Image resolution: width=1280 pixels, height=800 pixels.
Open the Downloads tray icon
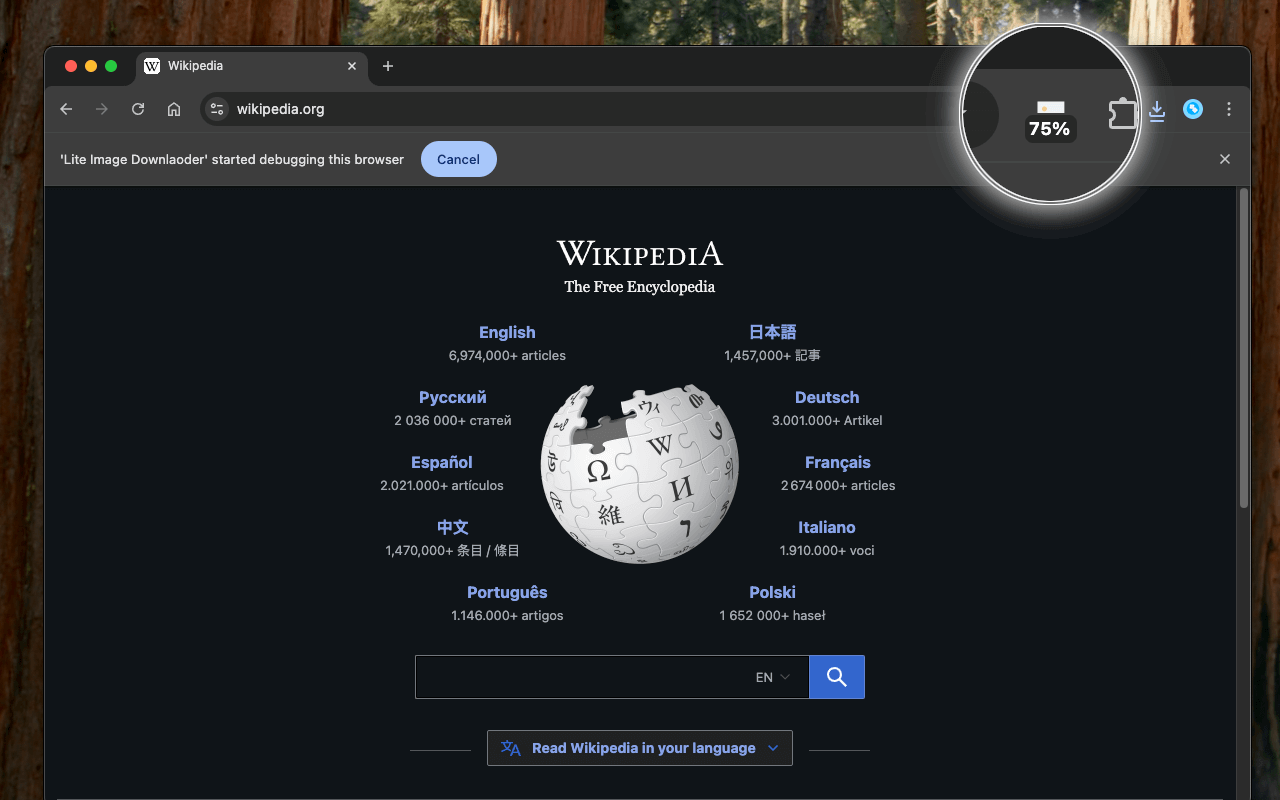(x=1157, y=110)
